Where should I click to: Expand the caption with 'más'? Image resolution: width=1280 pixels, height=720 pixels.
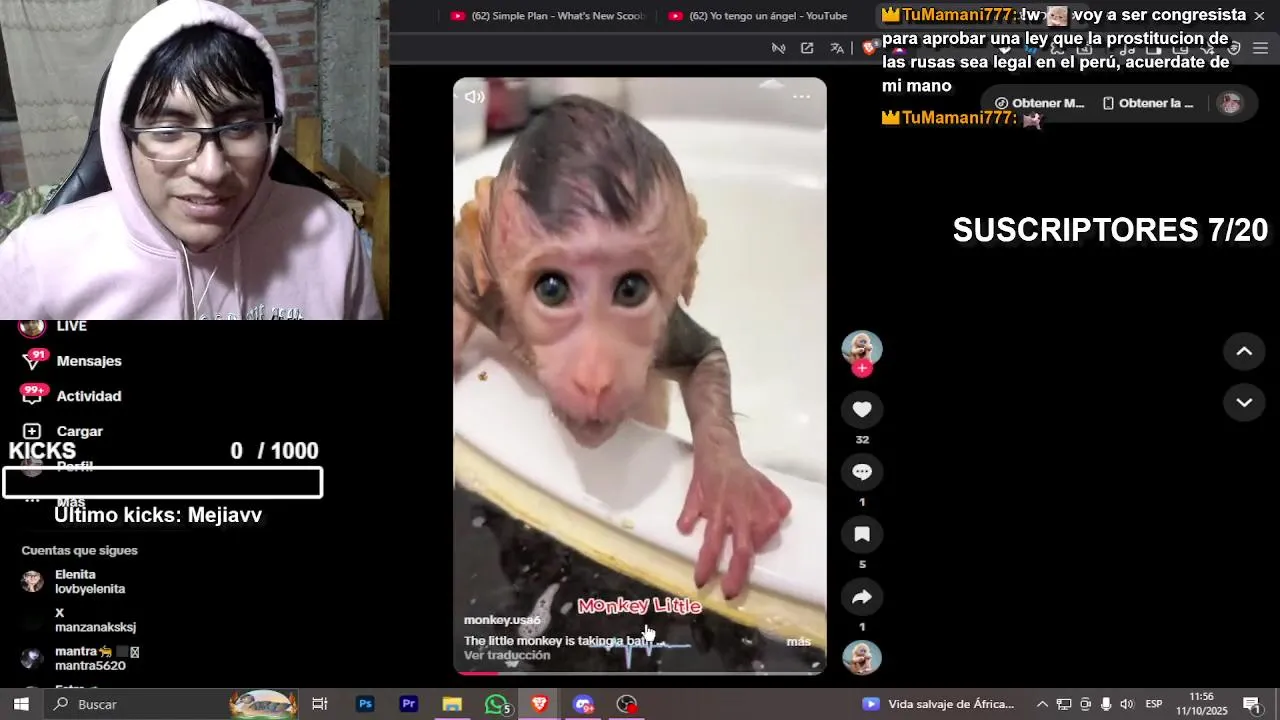[798, 642]
